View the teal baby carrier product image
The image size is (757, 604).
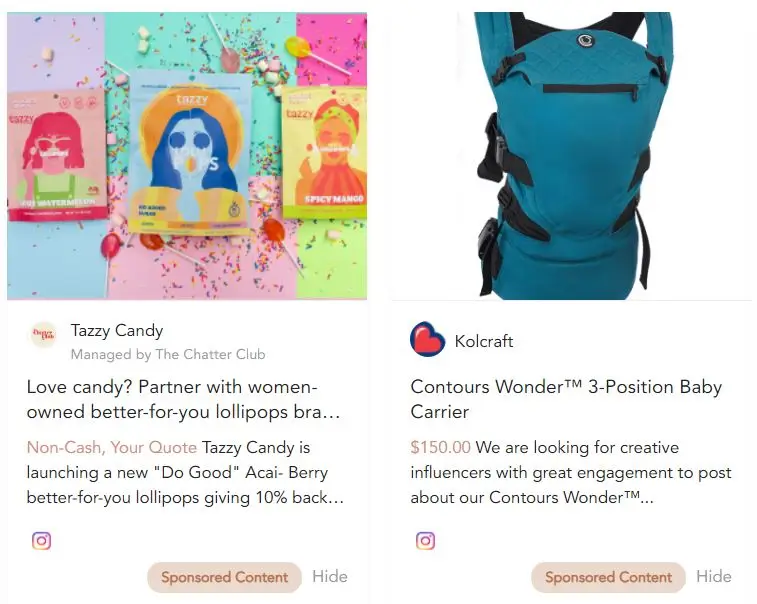point(572,156)
